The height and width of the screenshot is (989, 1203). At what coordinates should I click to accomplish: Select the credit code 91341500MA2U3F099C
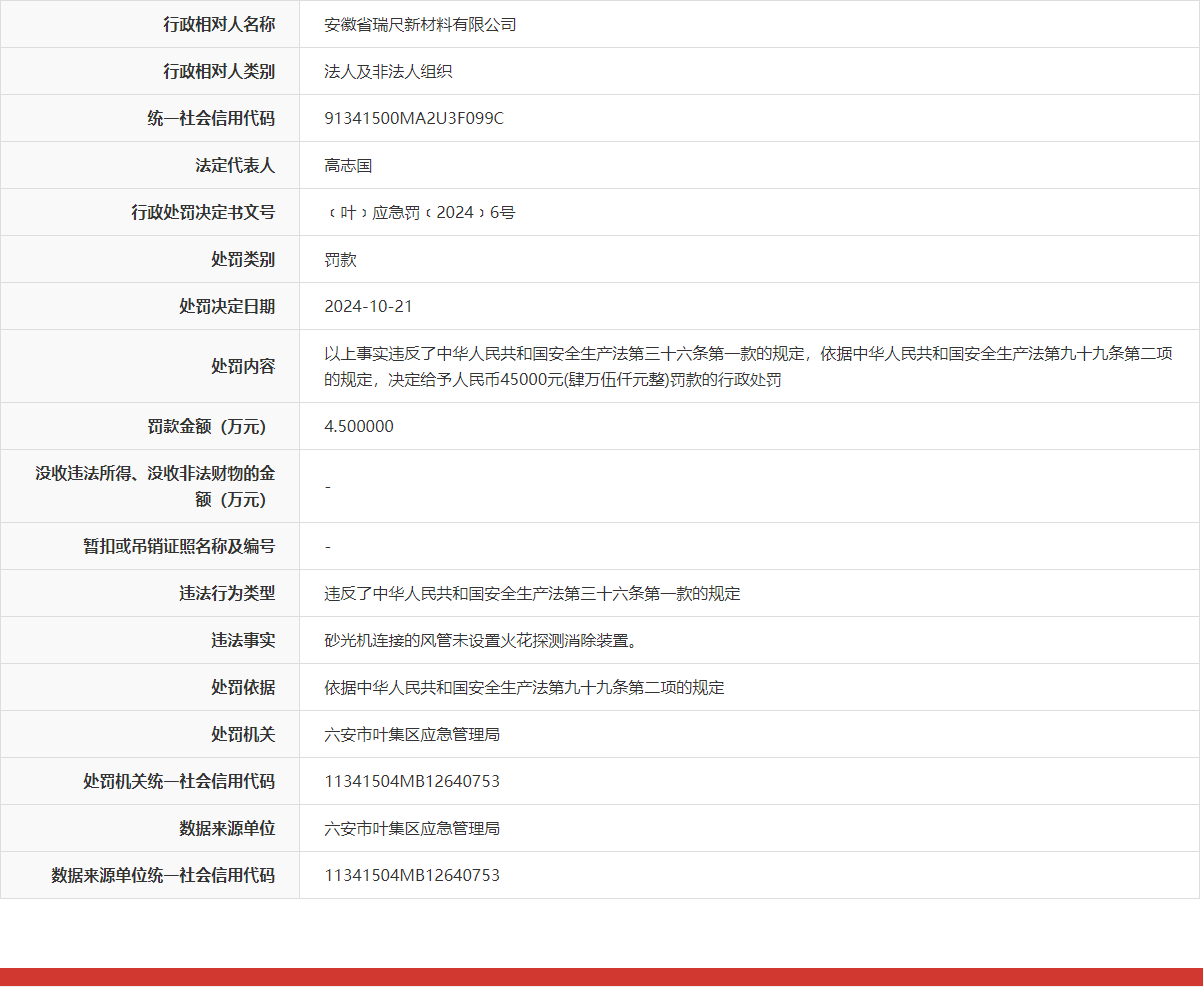(x=414, y=119)
